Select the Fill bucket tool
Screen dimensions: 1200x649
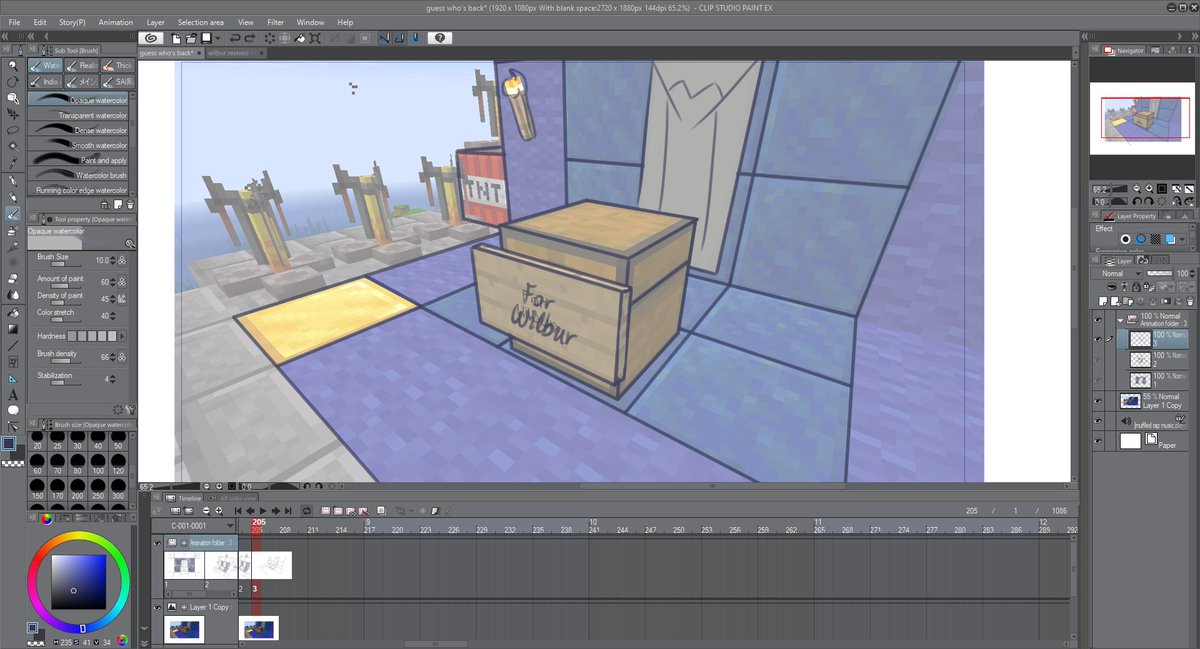point(13,312)
